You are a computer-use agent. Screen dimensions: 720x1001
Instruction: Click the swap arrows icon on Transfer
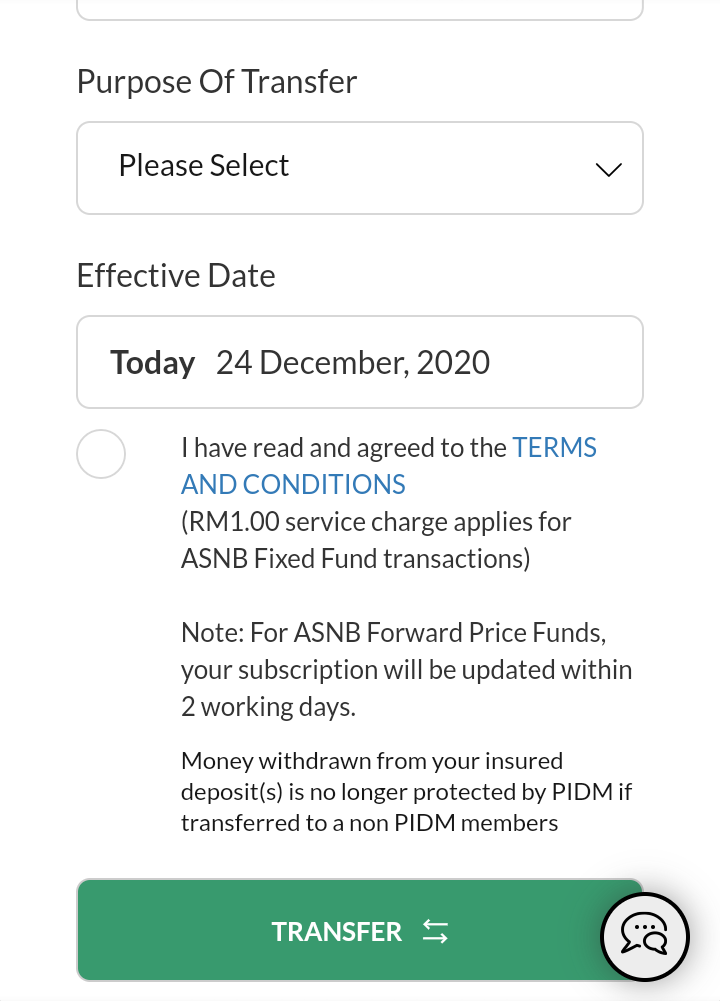[435, 932]
